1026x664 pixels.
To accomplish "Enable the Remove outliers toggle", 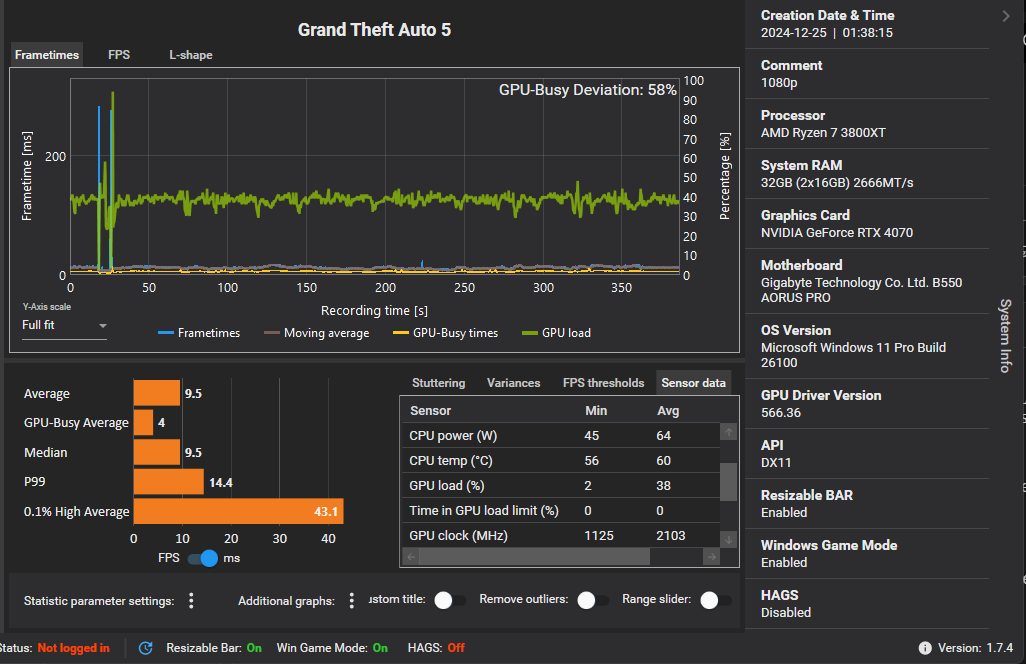I will 593,600.
